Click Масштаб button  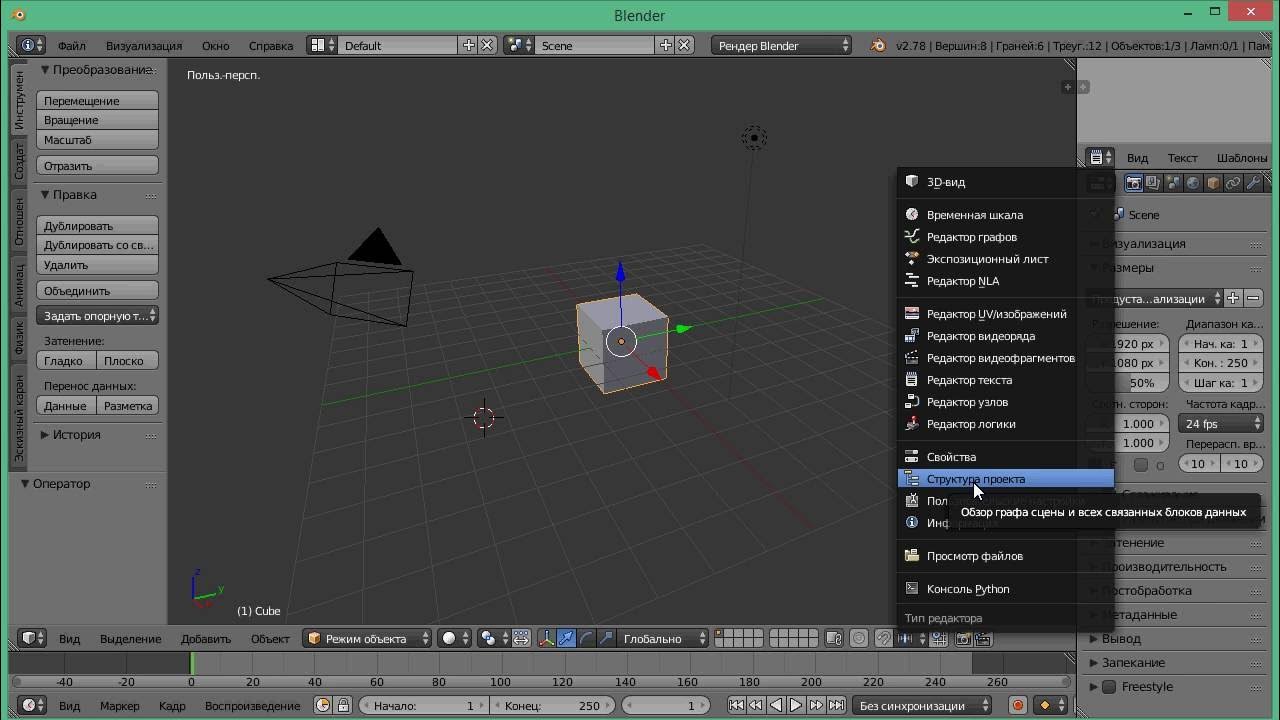(x=98, y=140)
